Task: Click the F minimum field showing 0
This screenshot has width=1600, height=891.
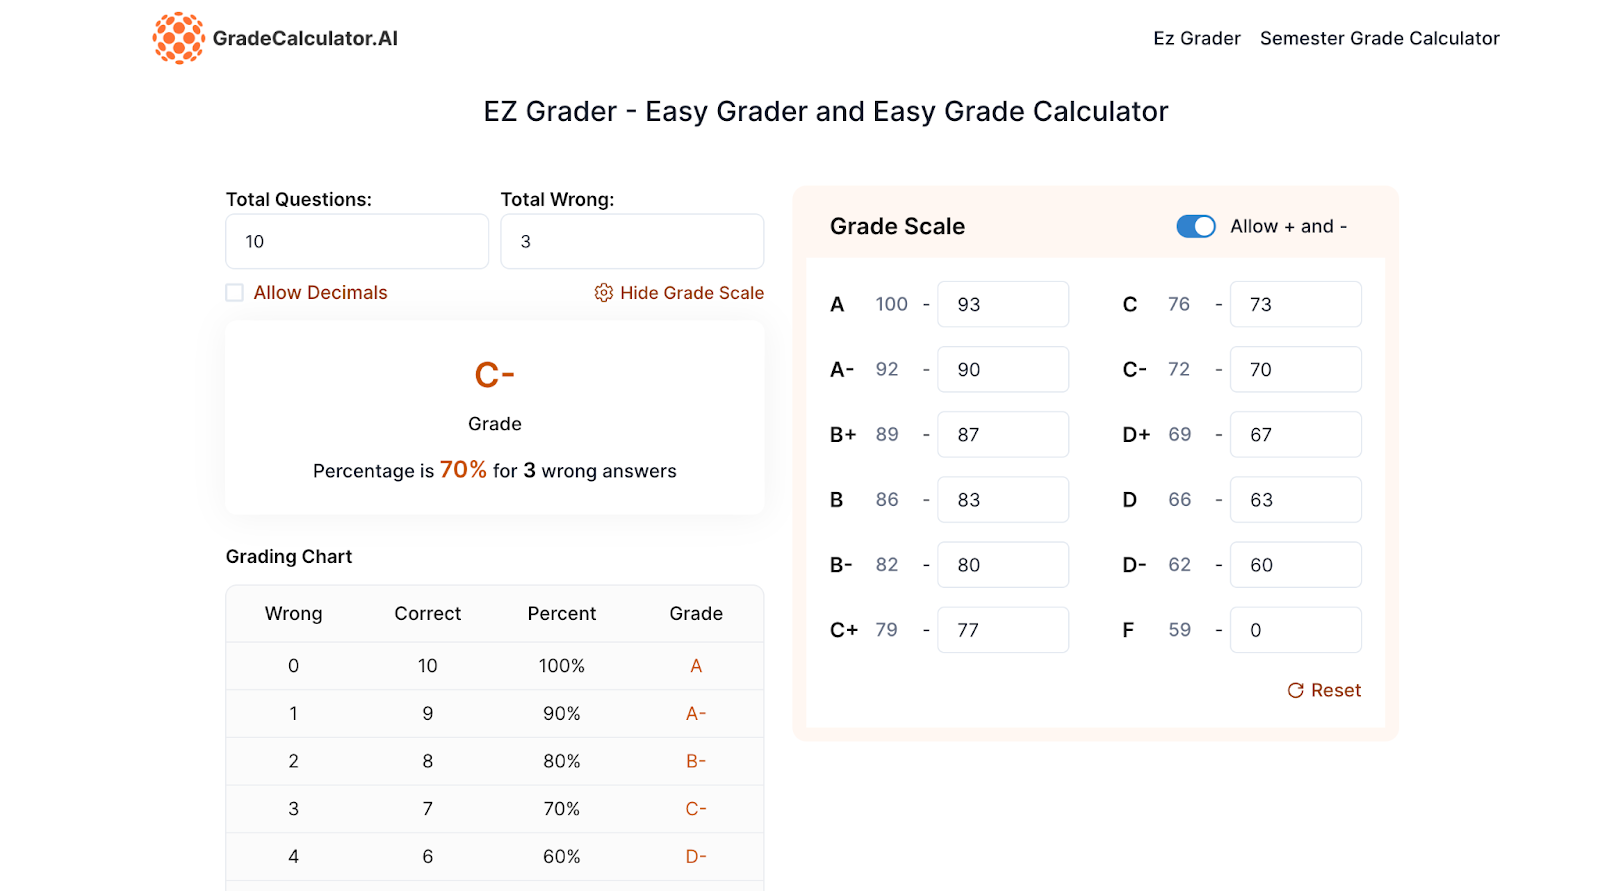Action: tap(1296, 630)
